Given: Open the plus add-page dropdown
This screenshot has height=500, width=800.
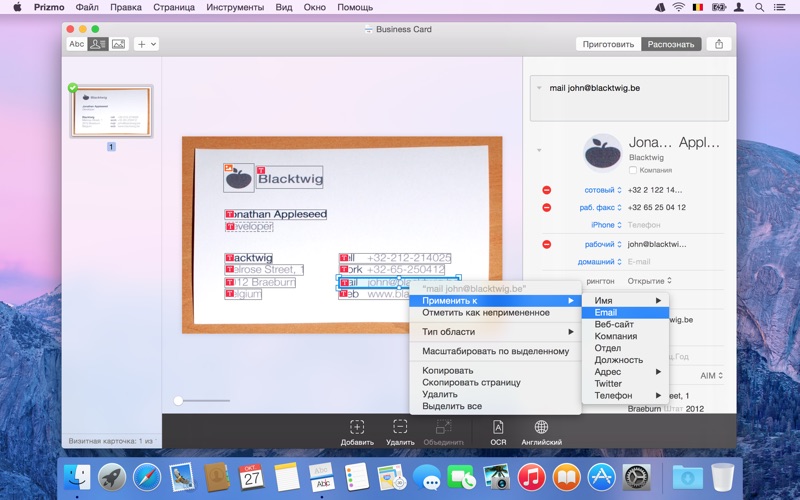Looking at the screenshot, I should [x=146, y=44].
